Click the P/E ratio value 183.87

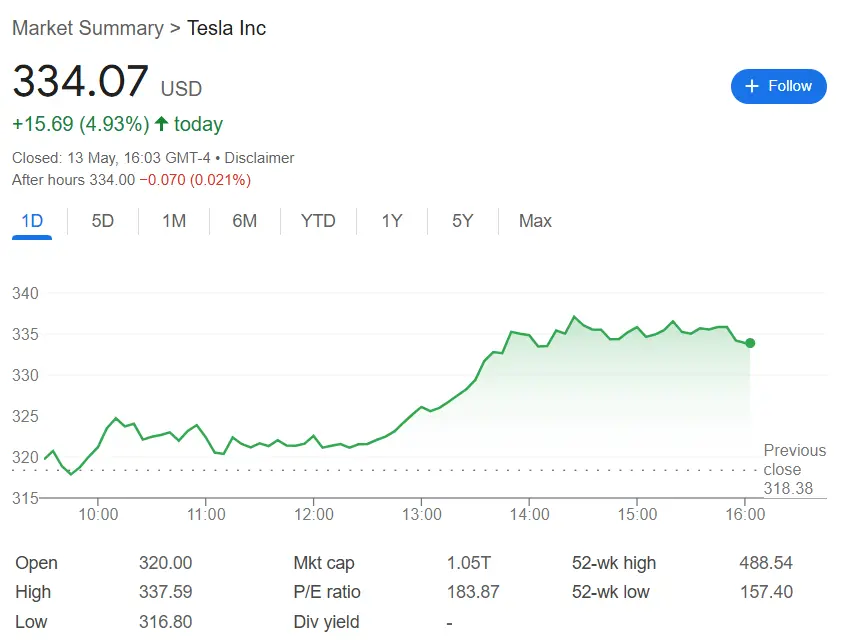coord(473,592)
